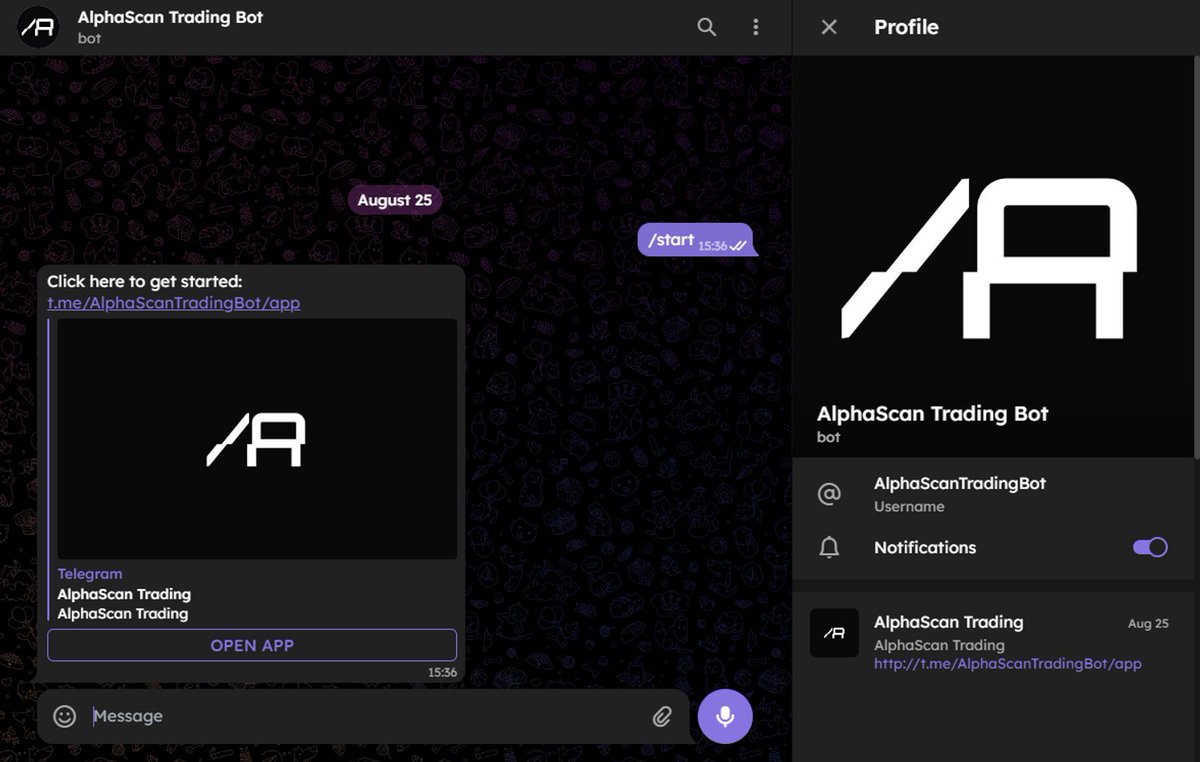Click the AlphaScanTradingBot username row
This screenshot has width=1200, height=762.
point(996,494)
